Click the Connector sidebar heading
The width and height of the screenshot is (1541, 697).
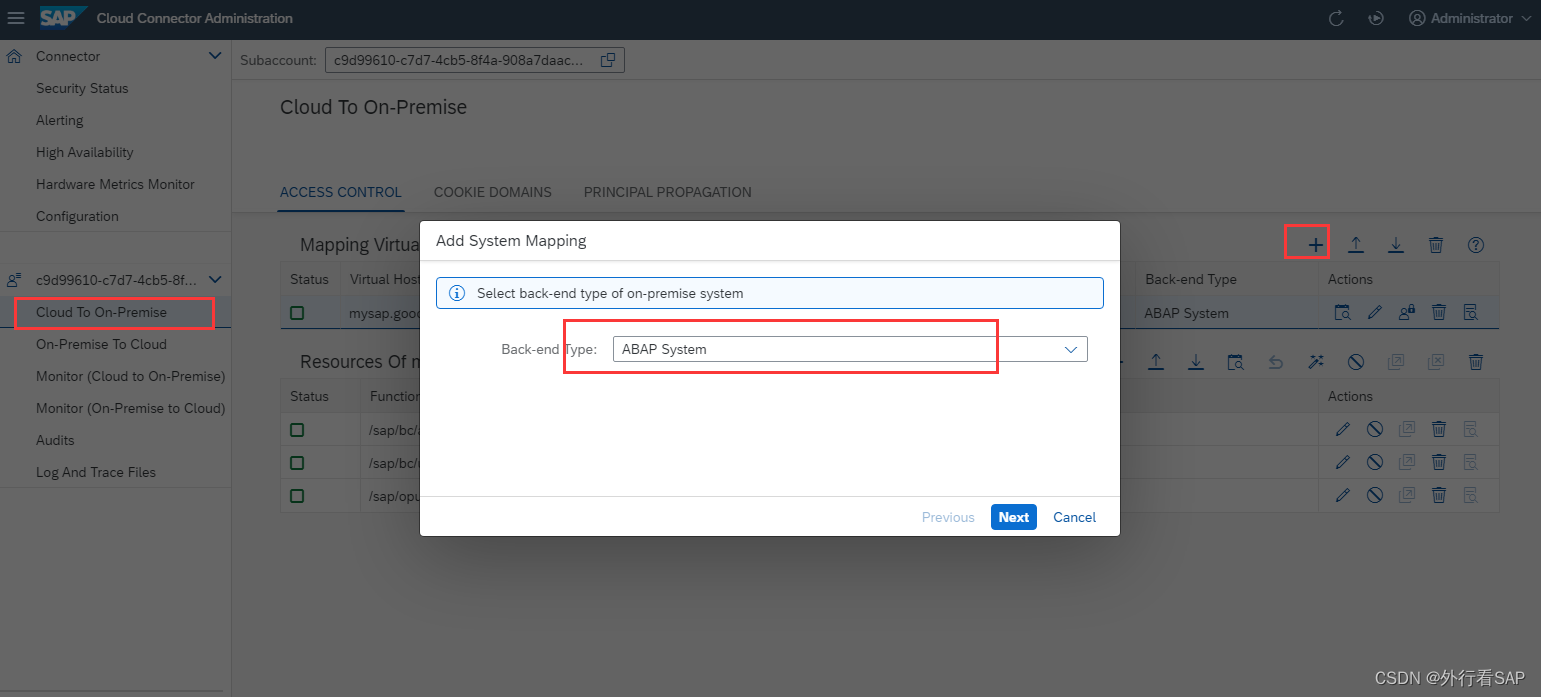(68, 56)
